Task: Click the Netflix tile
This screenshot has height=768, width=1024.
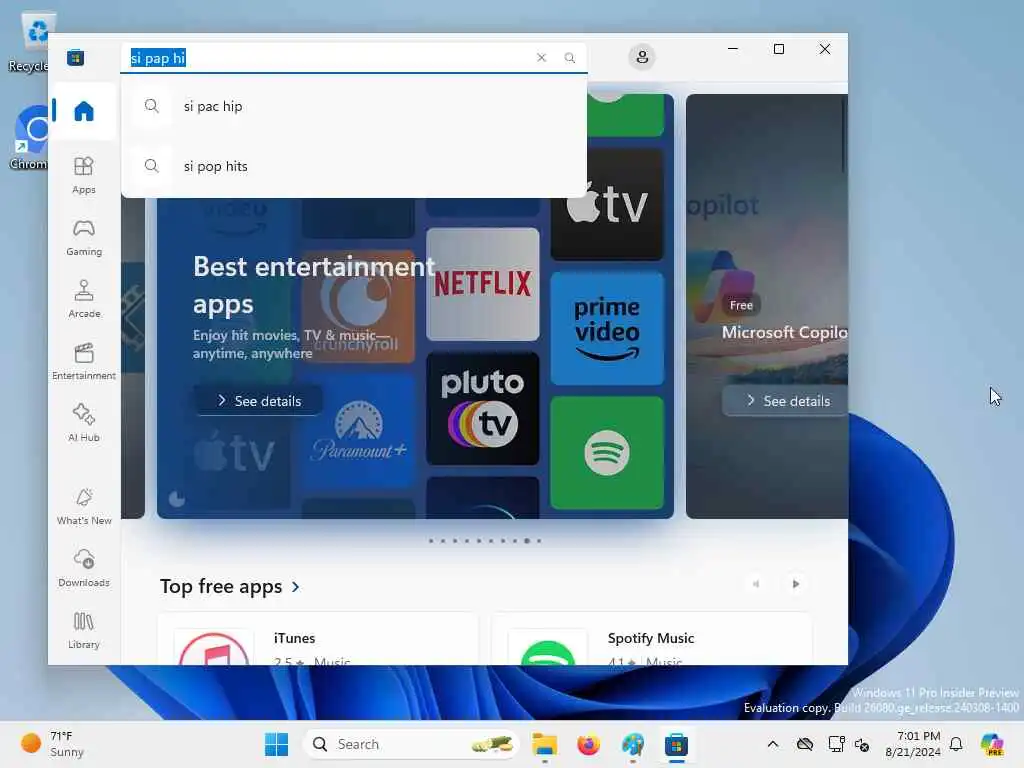Action: 483,283
